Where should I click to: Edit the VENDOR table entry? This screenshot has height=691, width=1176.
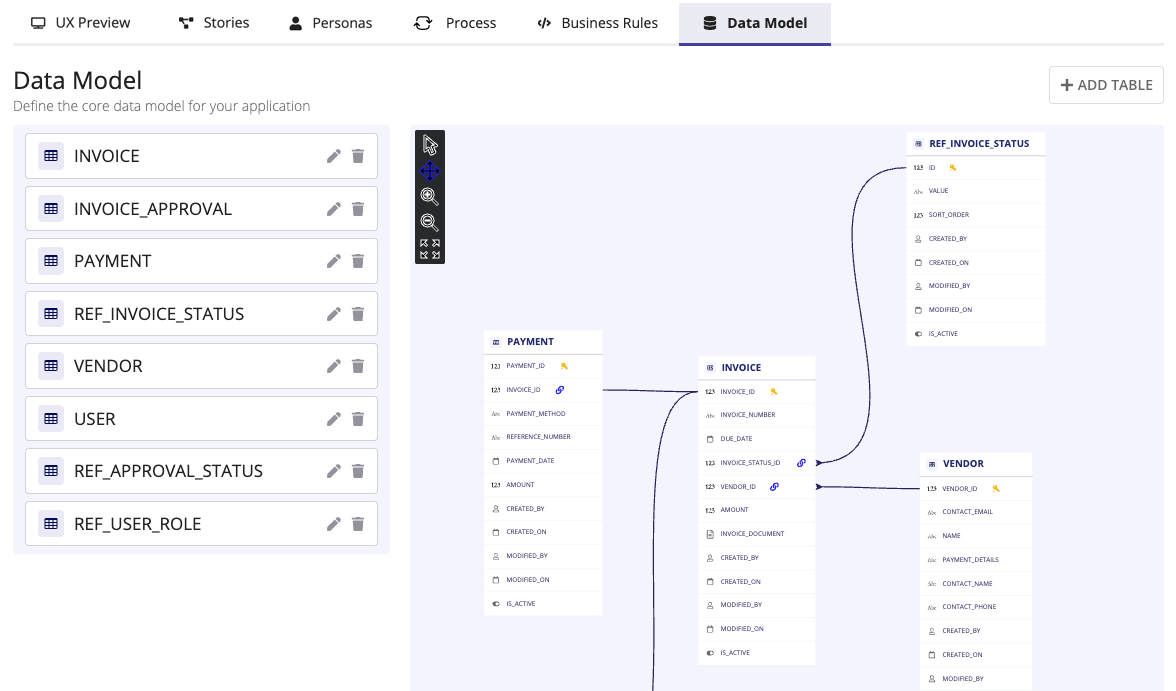[x=334, y=366]
